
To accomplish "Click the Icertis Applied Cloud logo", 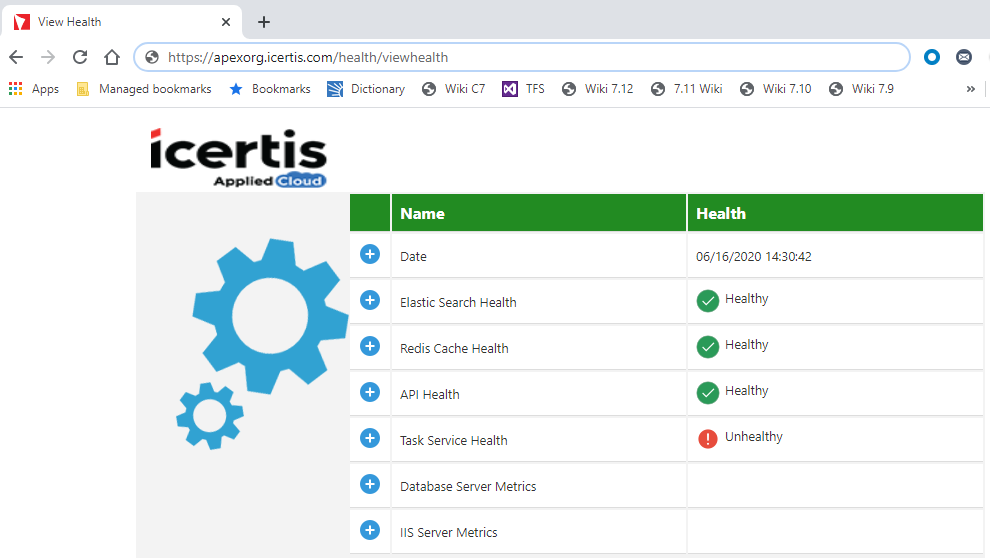I will click(x=239, y=156).
